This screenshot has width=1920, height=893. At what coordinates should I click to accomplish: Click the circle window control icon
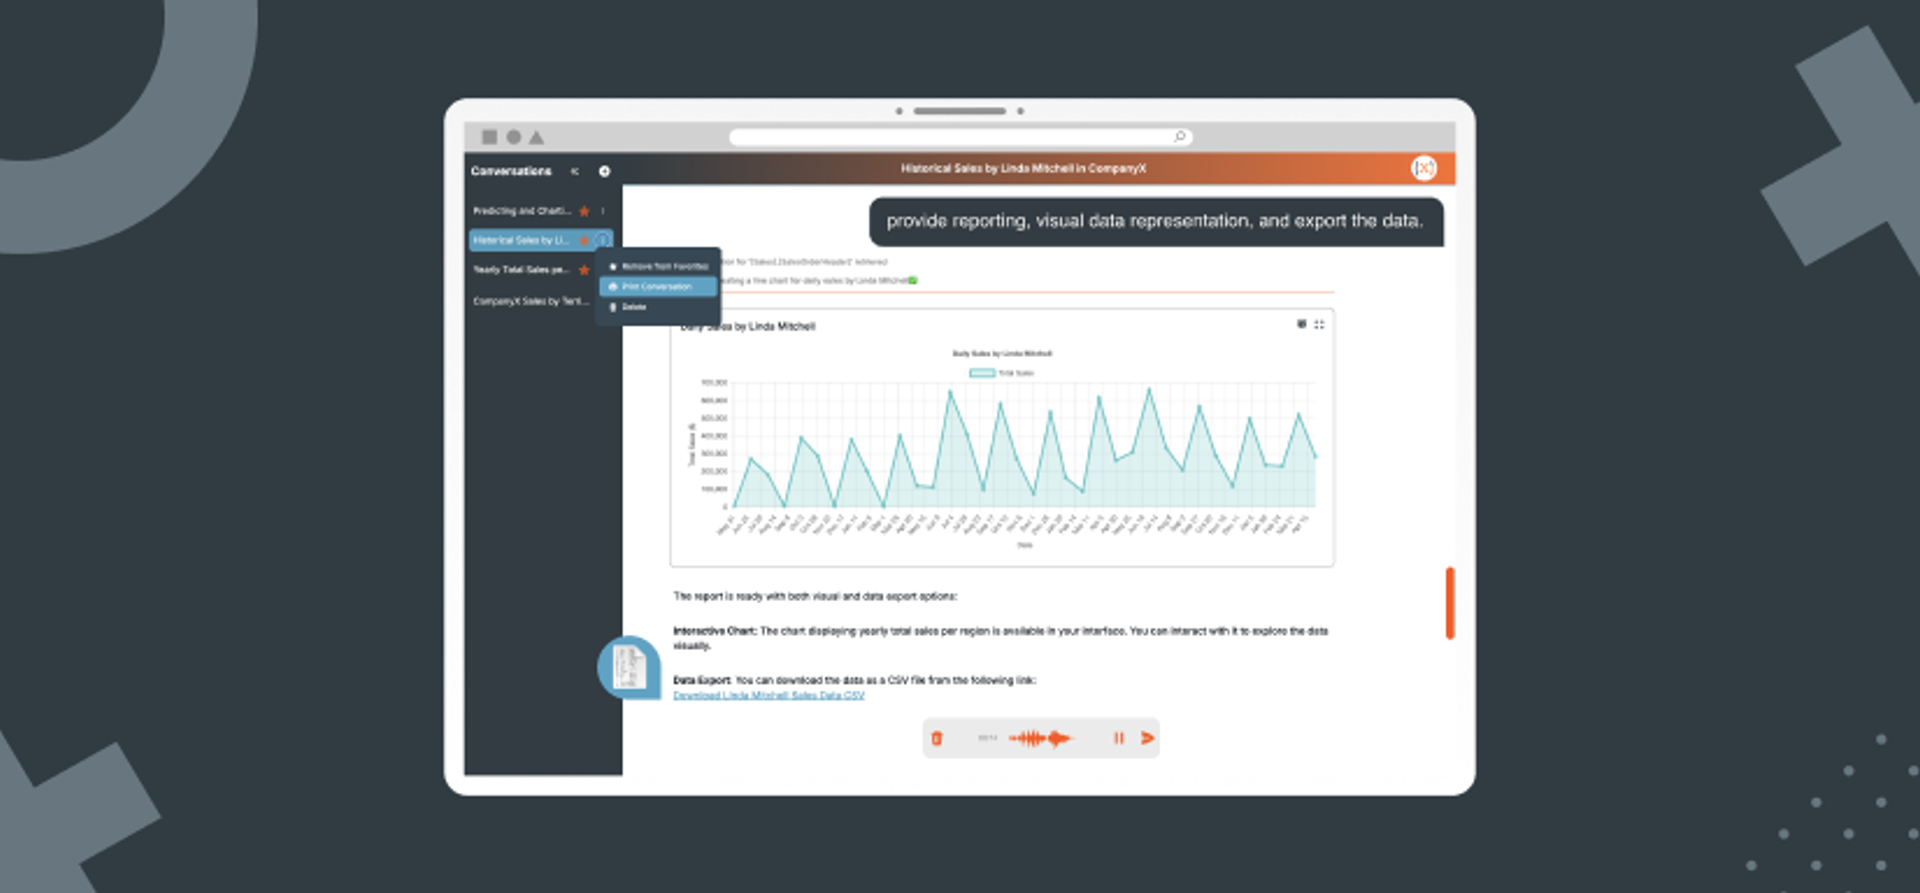(513, 137)
